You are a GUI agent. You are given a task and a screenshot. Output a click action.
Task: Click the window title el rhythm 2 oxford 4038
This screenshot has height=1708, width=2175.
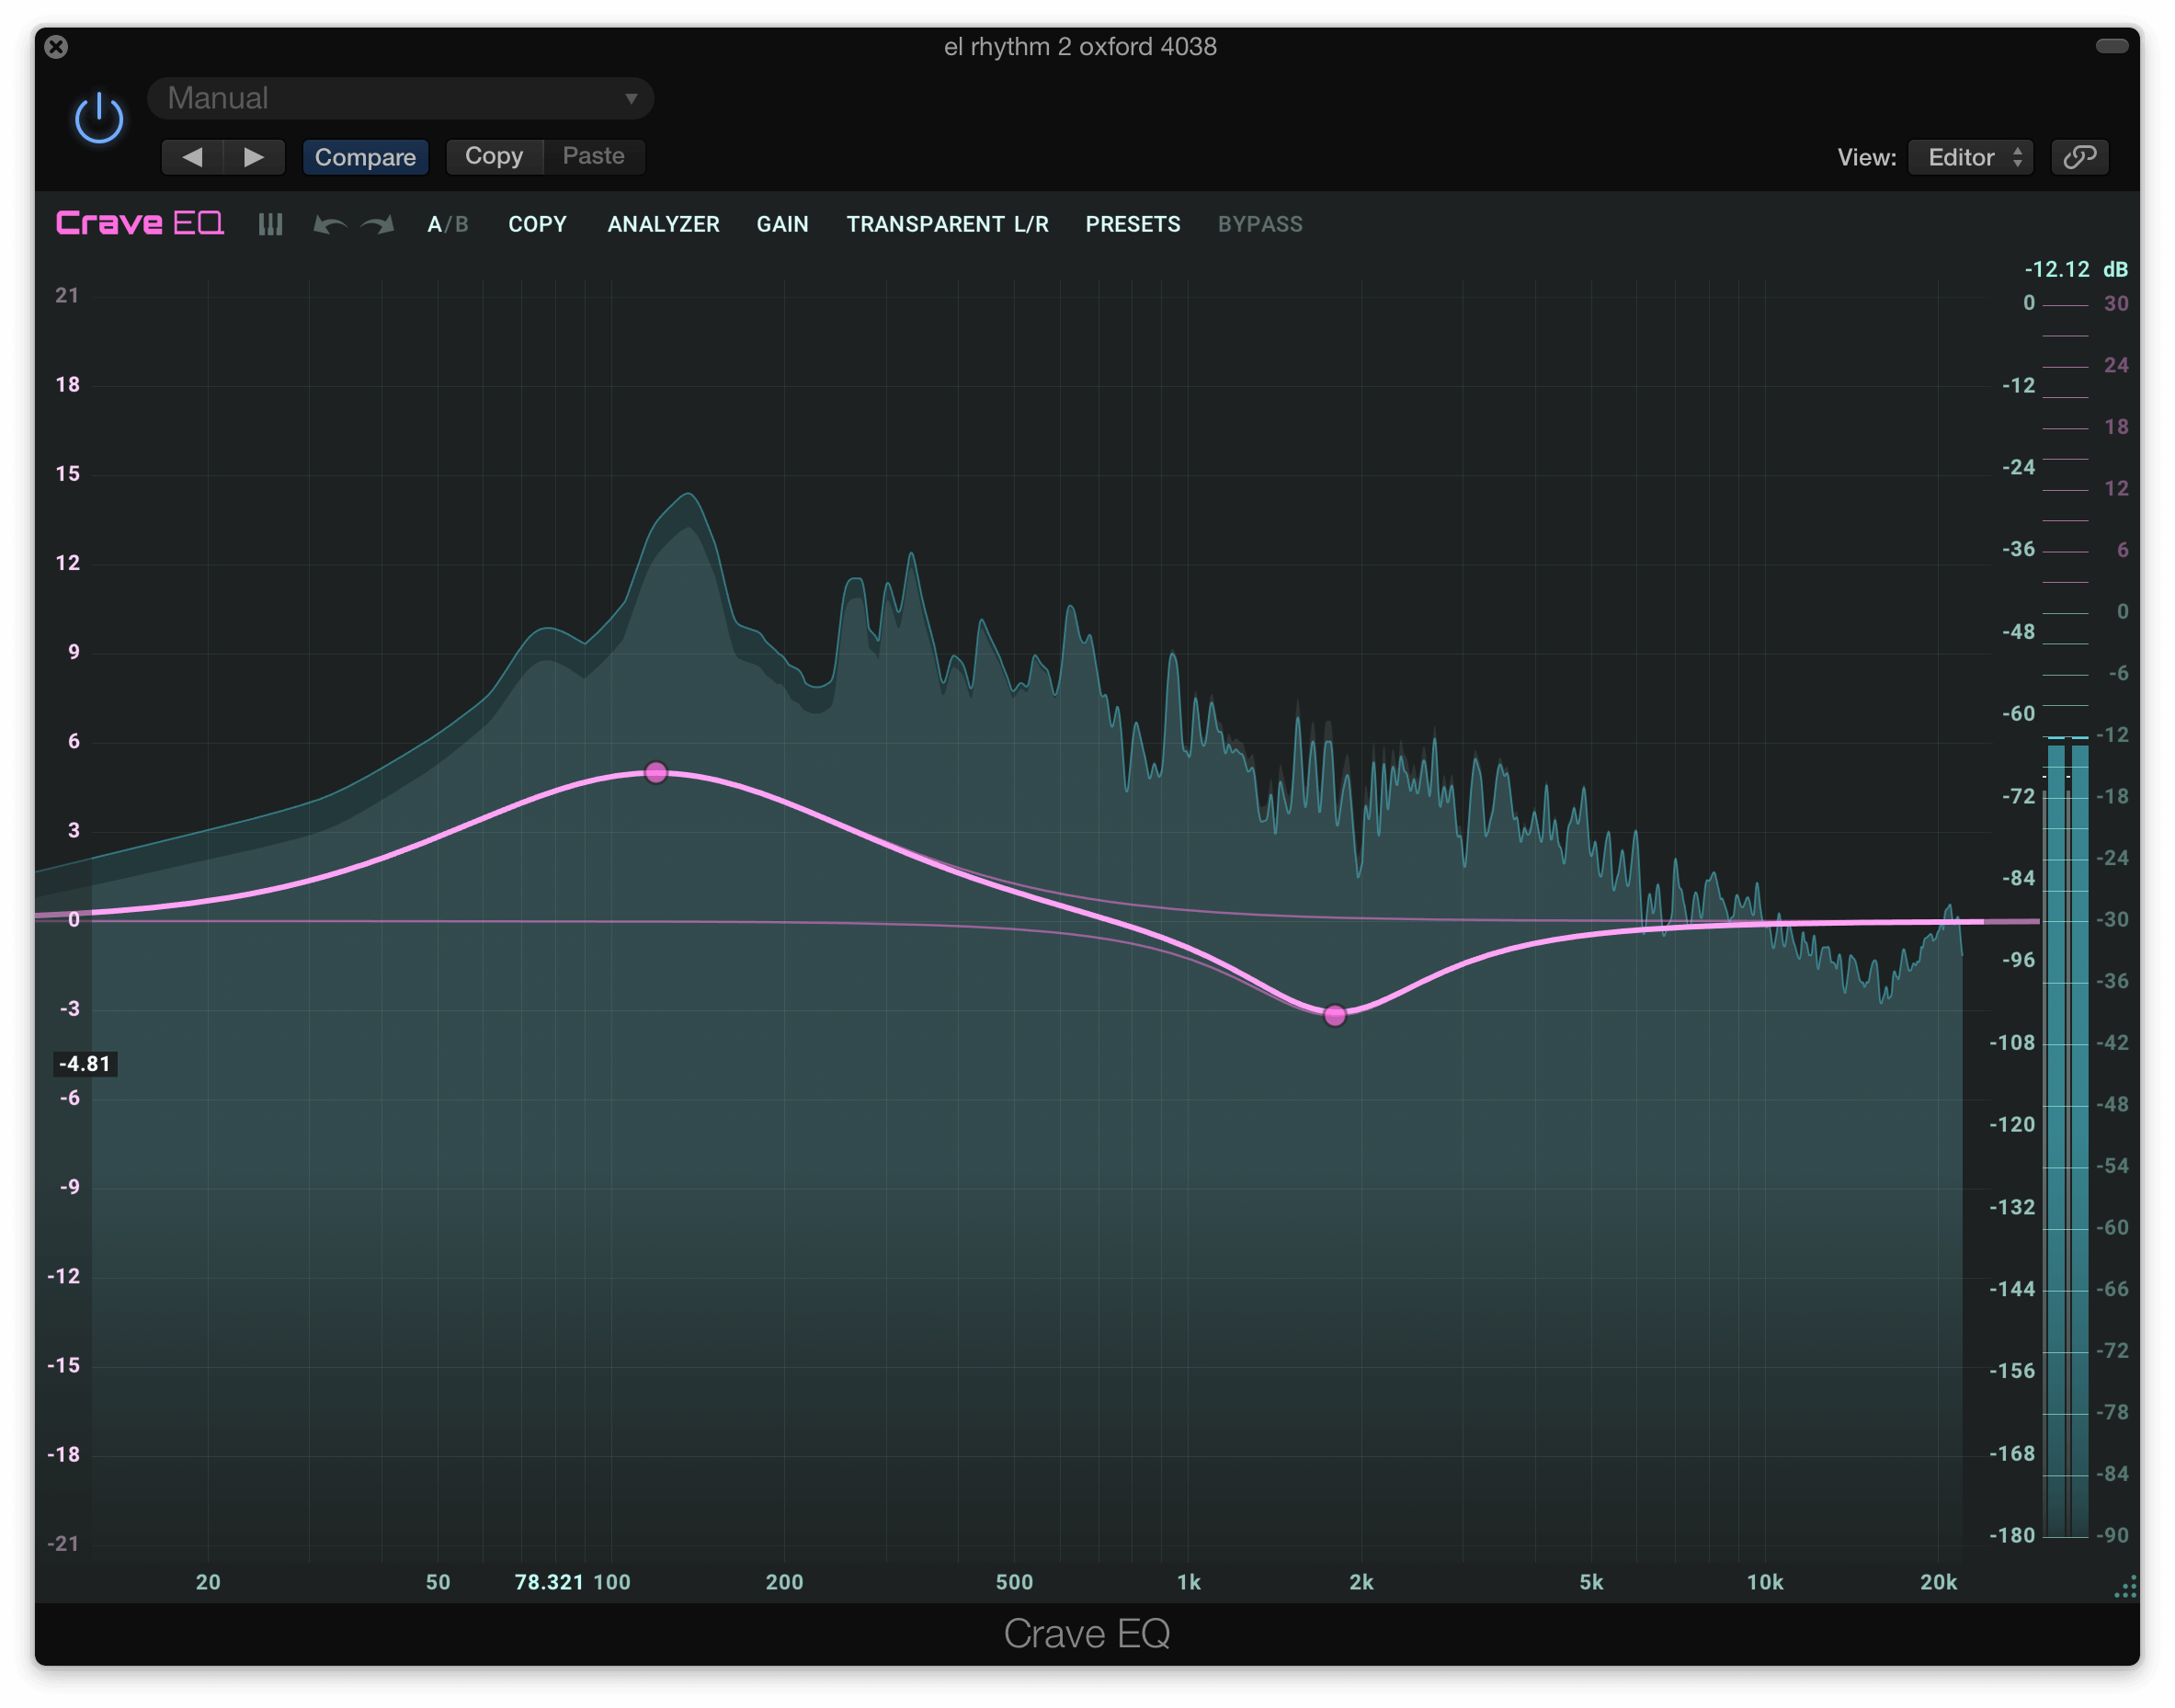click(1080, 47)
